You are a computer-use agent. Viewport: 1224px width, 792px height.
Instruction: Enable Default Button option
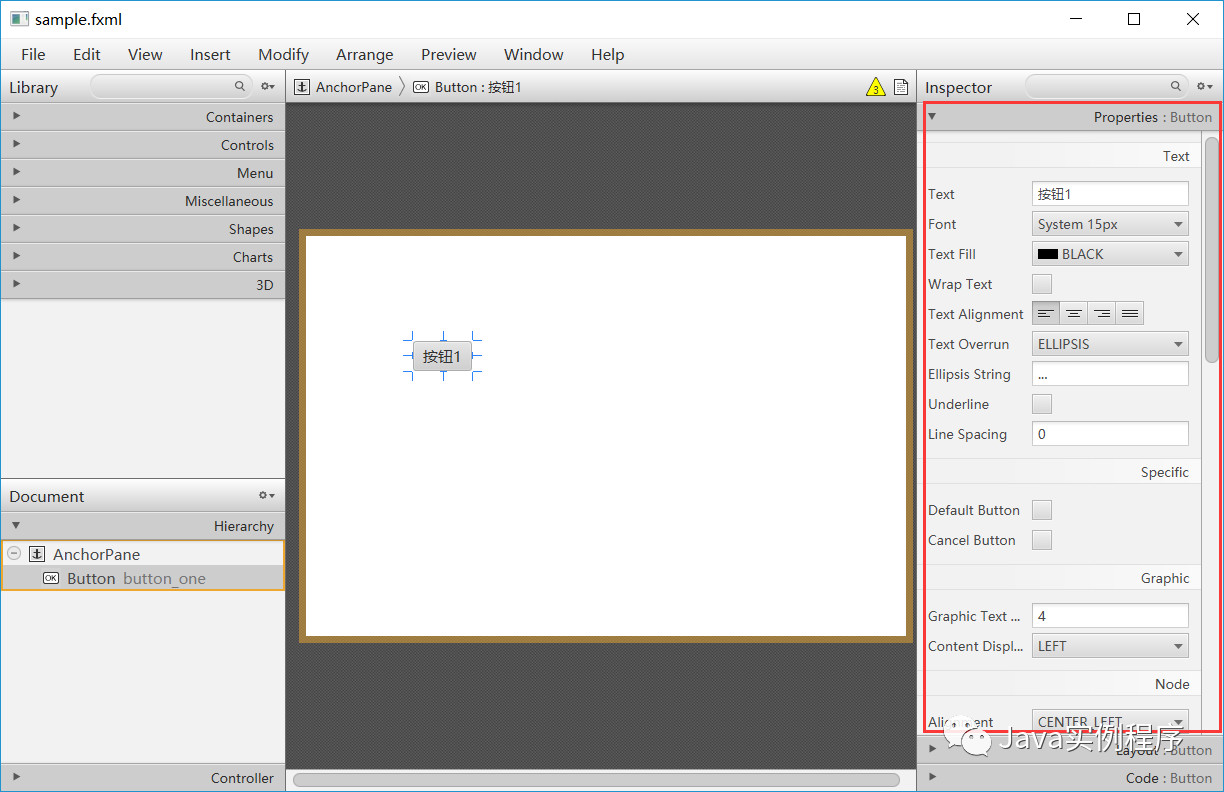pos(1041,510)
